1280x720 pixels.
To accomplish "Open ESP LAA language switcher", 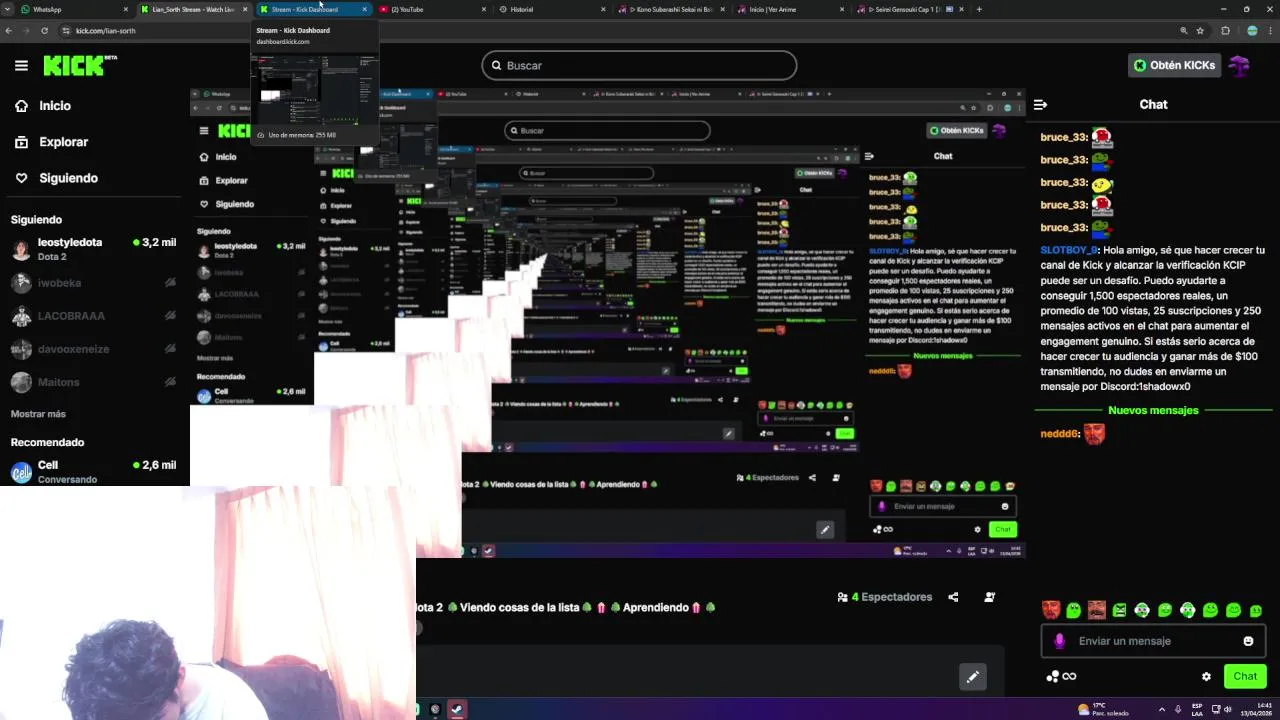I will [1196, 709].
